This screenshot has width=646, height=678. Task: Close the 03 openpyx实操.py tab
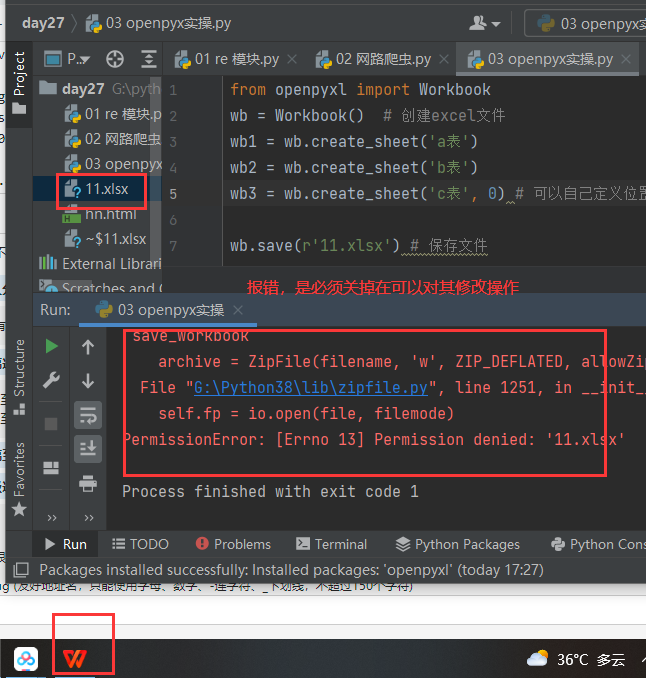pyautogui.click(x=626, y=59)
